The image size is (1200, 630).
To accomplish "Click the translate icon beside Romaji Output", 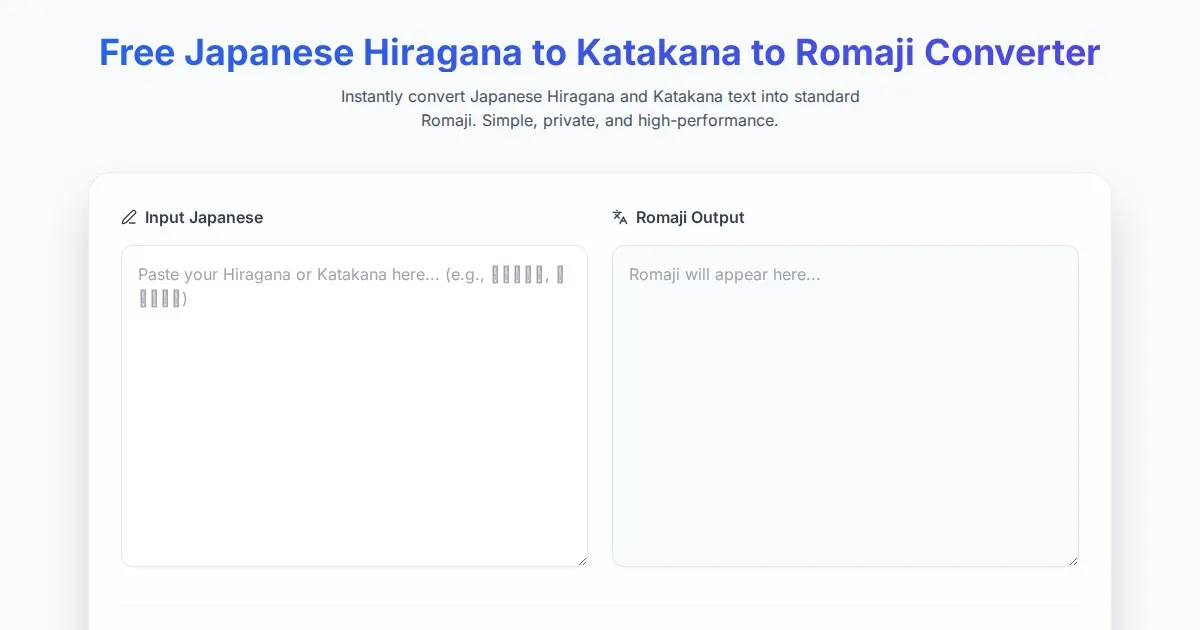I will point(620,217).
